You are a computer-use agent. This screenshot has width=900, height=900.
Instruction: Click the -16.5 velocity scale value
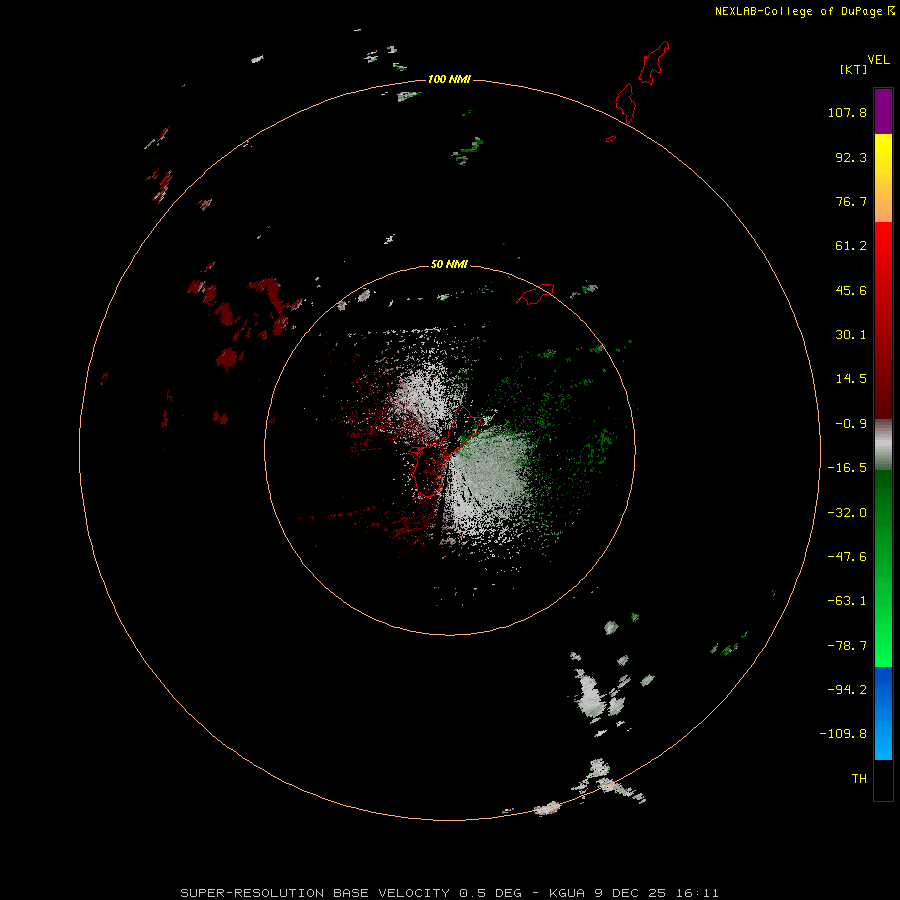847,468
